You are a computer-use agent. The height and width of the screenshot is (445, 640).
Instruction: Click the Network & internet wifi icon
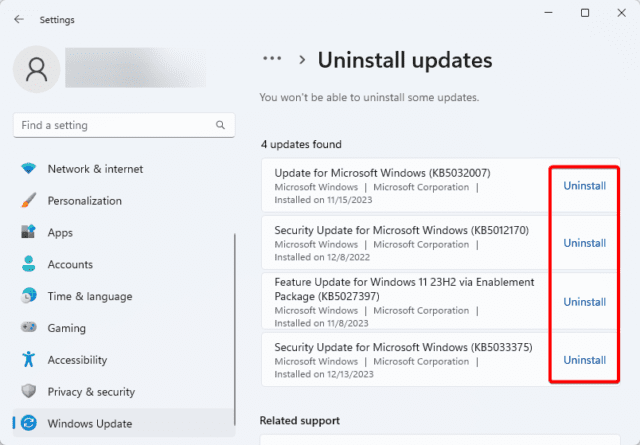29,169
